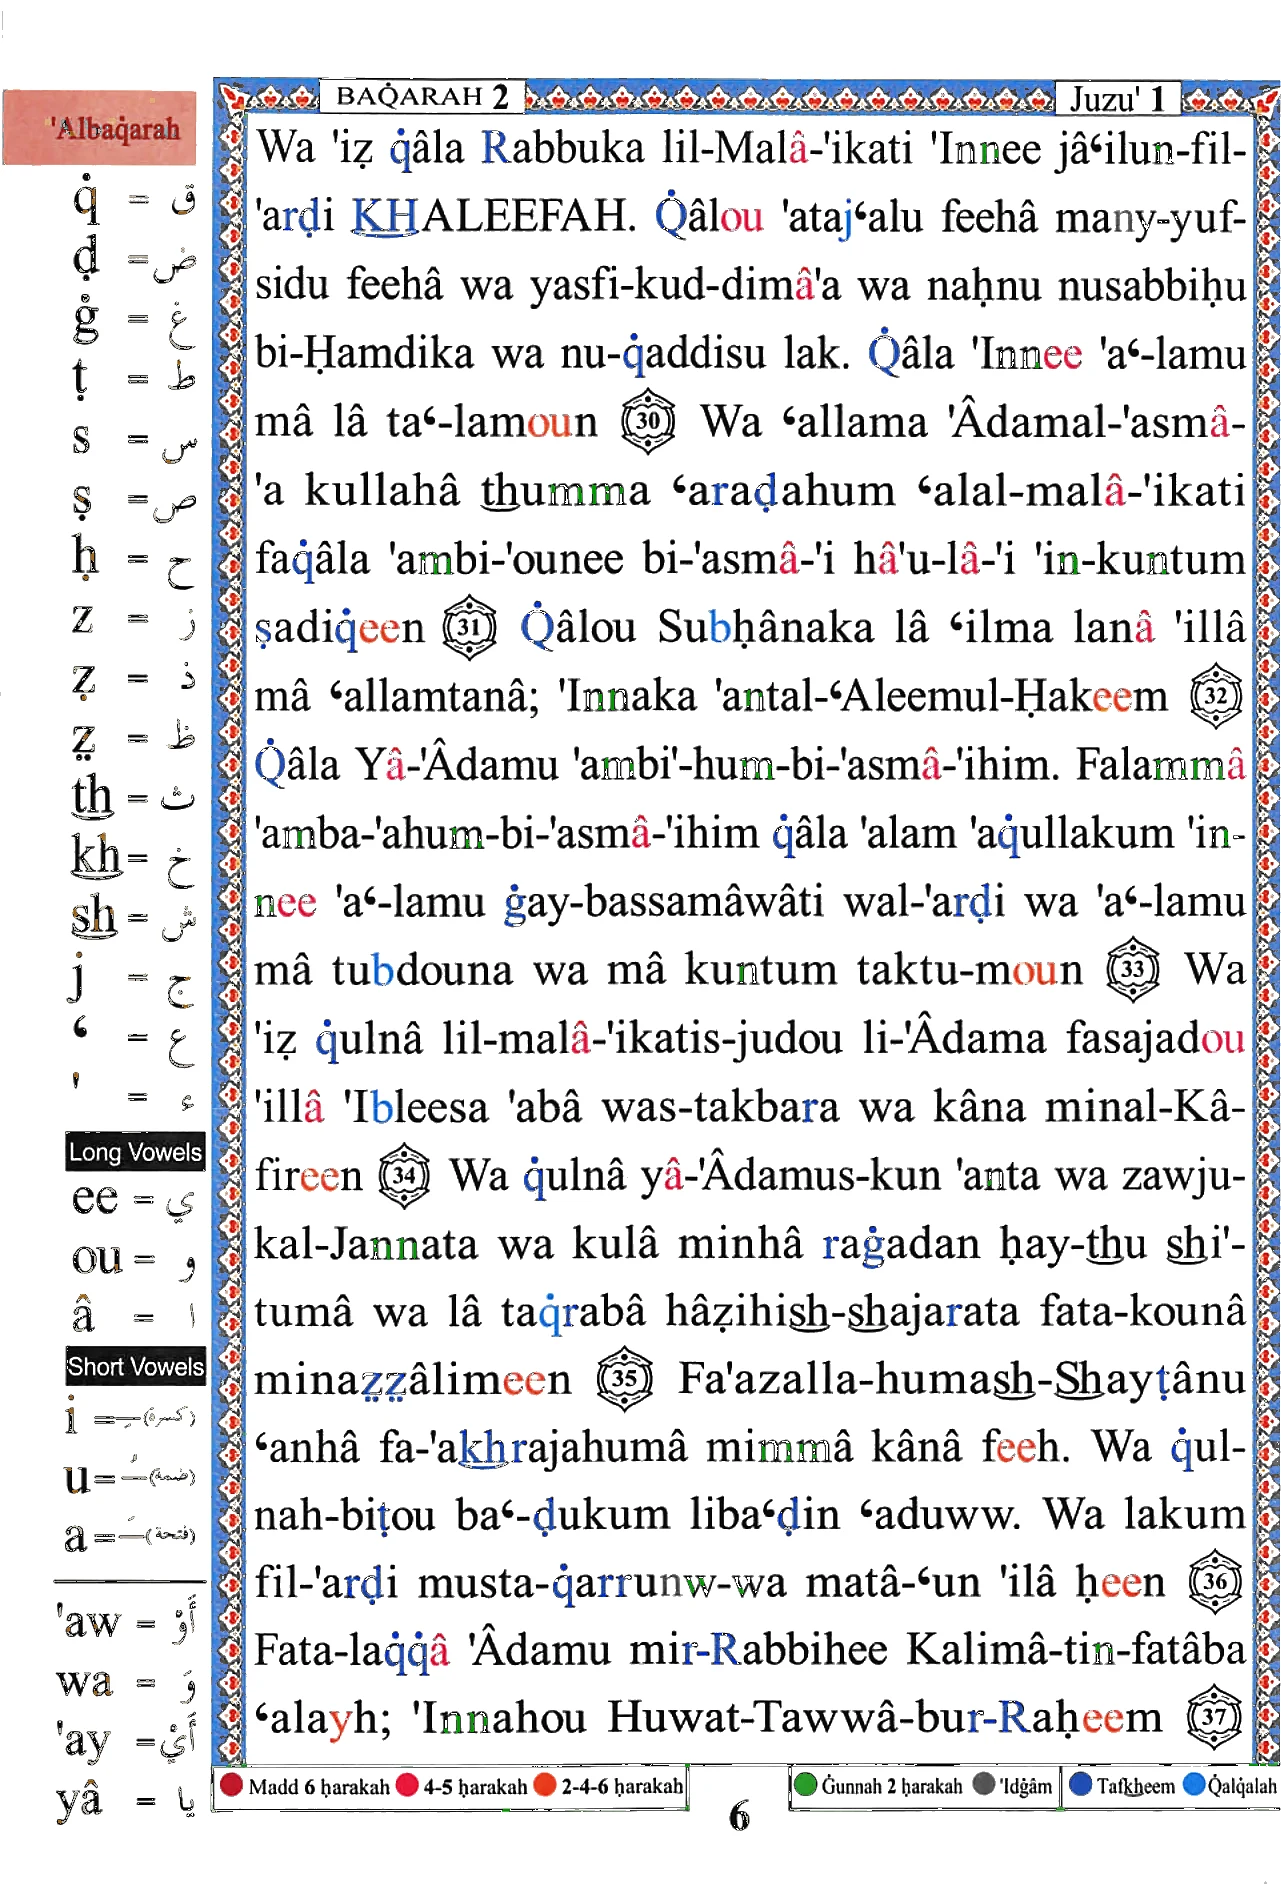Click the light blue Qalqalah dot

click(1194, 1785)
